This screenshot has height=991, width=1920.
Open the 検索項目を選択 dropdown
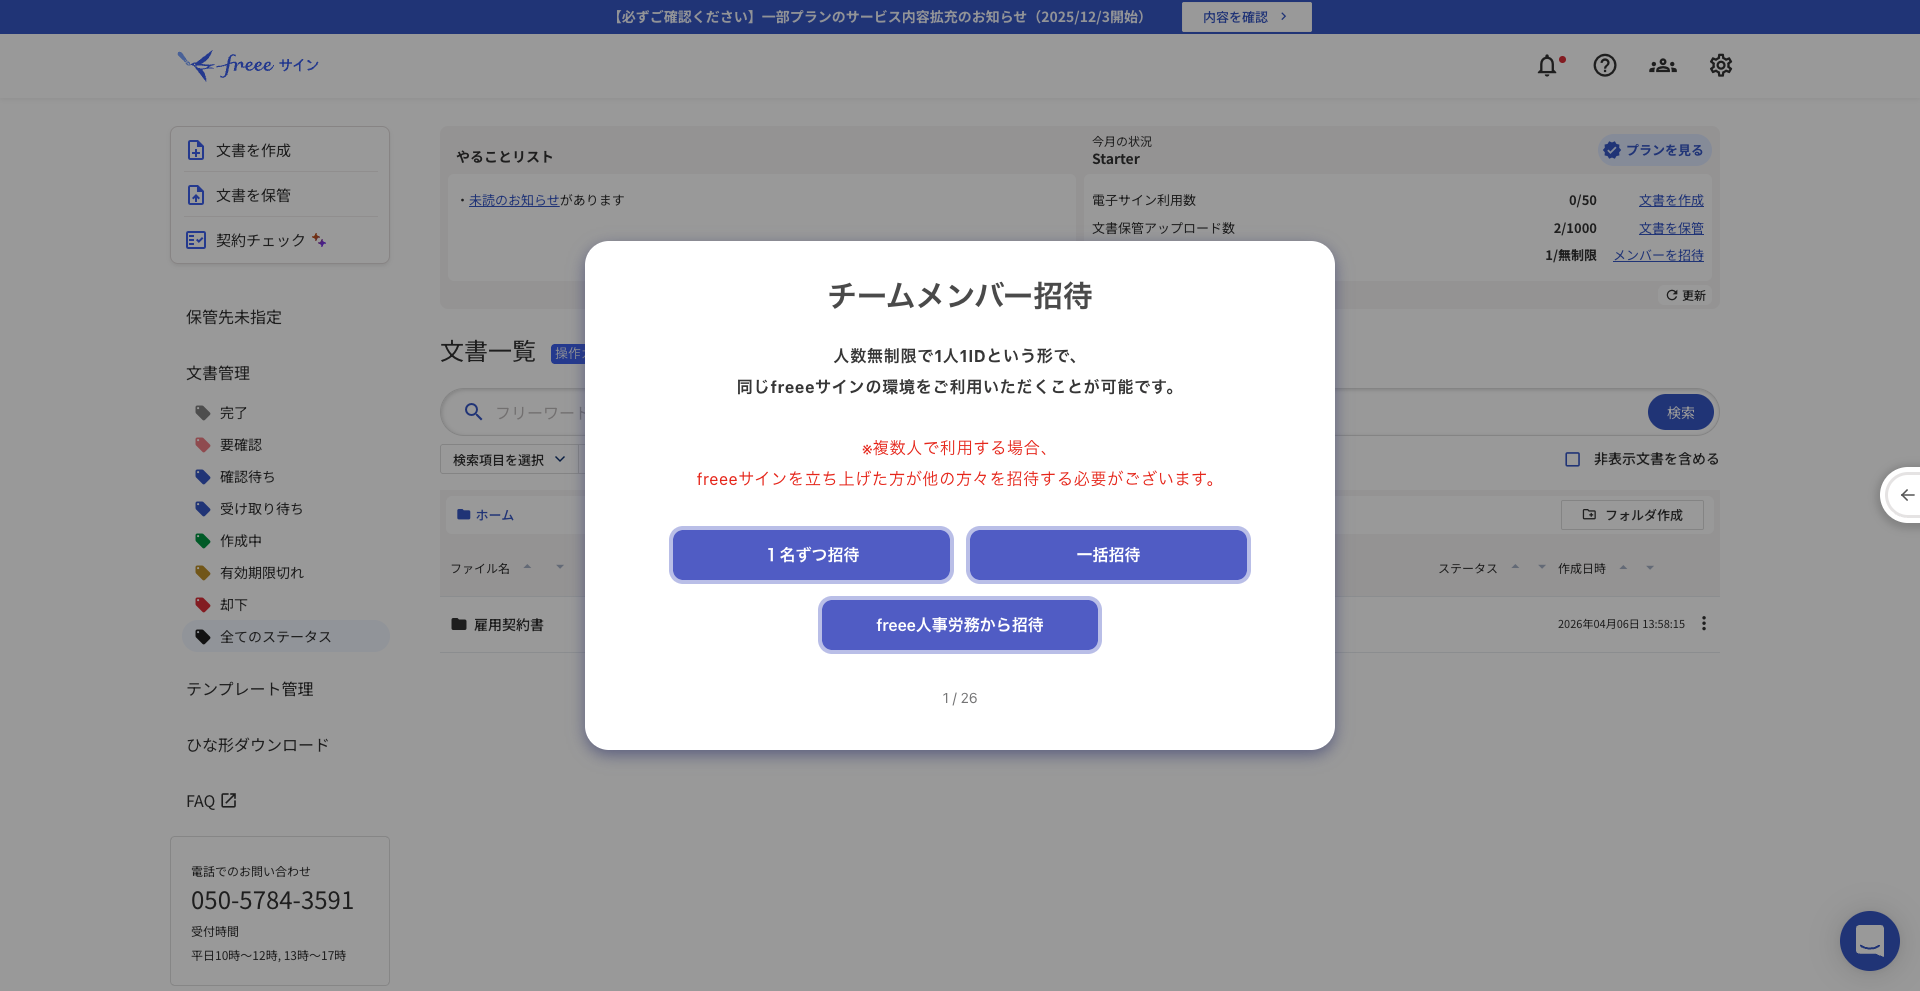coord(509,460)
